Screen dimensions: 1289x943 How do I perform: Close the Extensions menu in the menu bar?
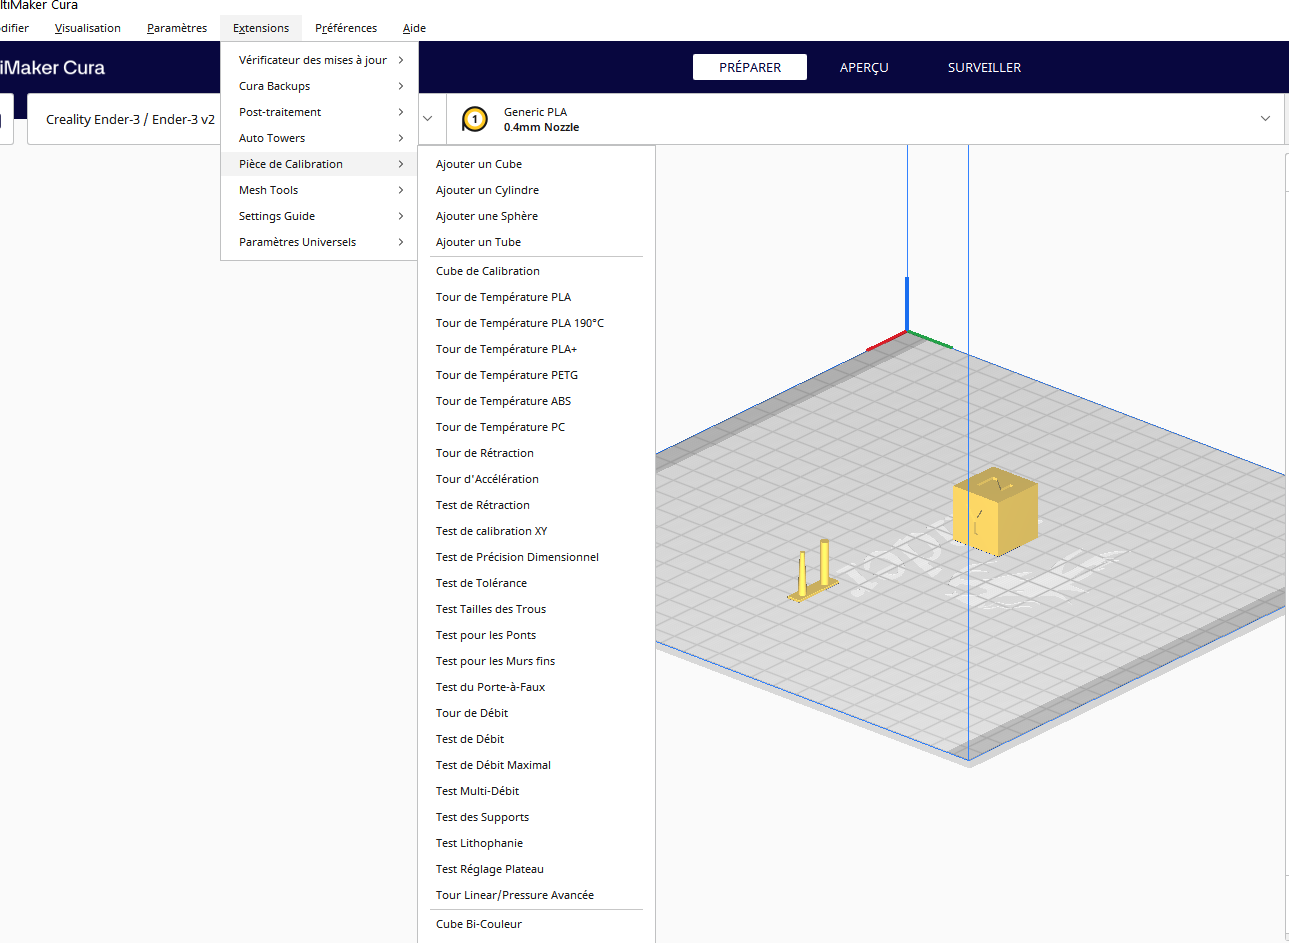click(x=261, y=28)
